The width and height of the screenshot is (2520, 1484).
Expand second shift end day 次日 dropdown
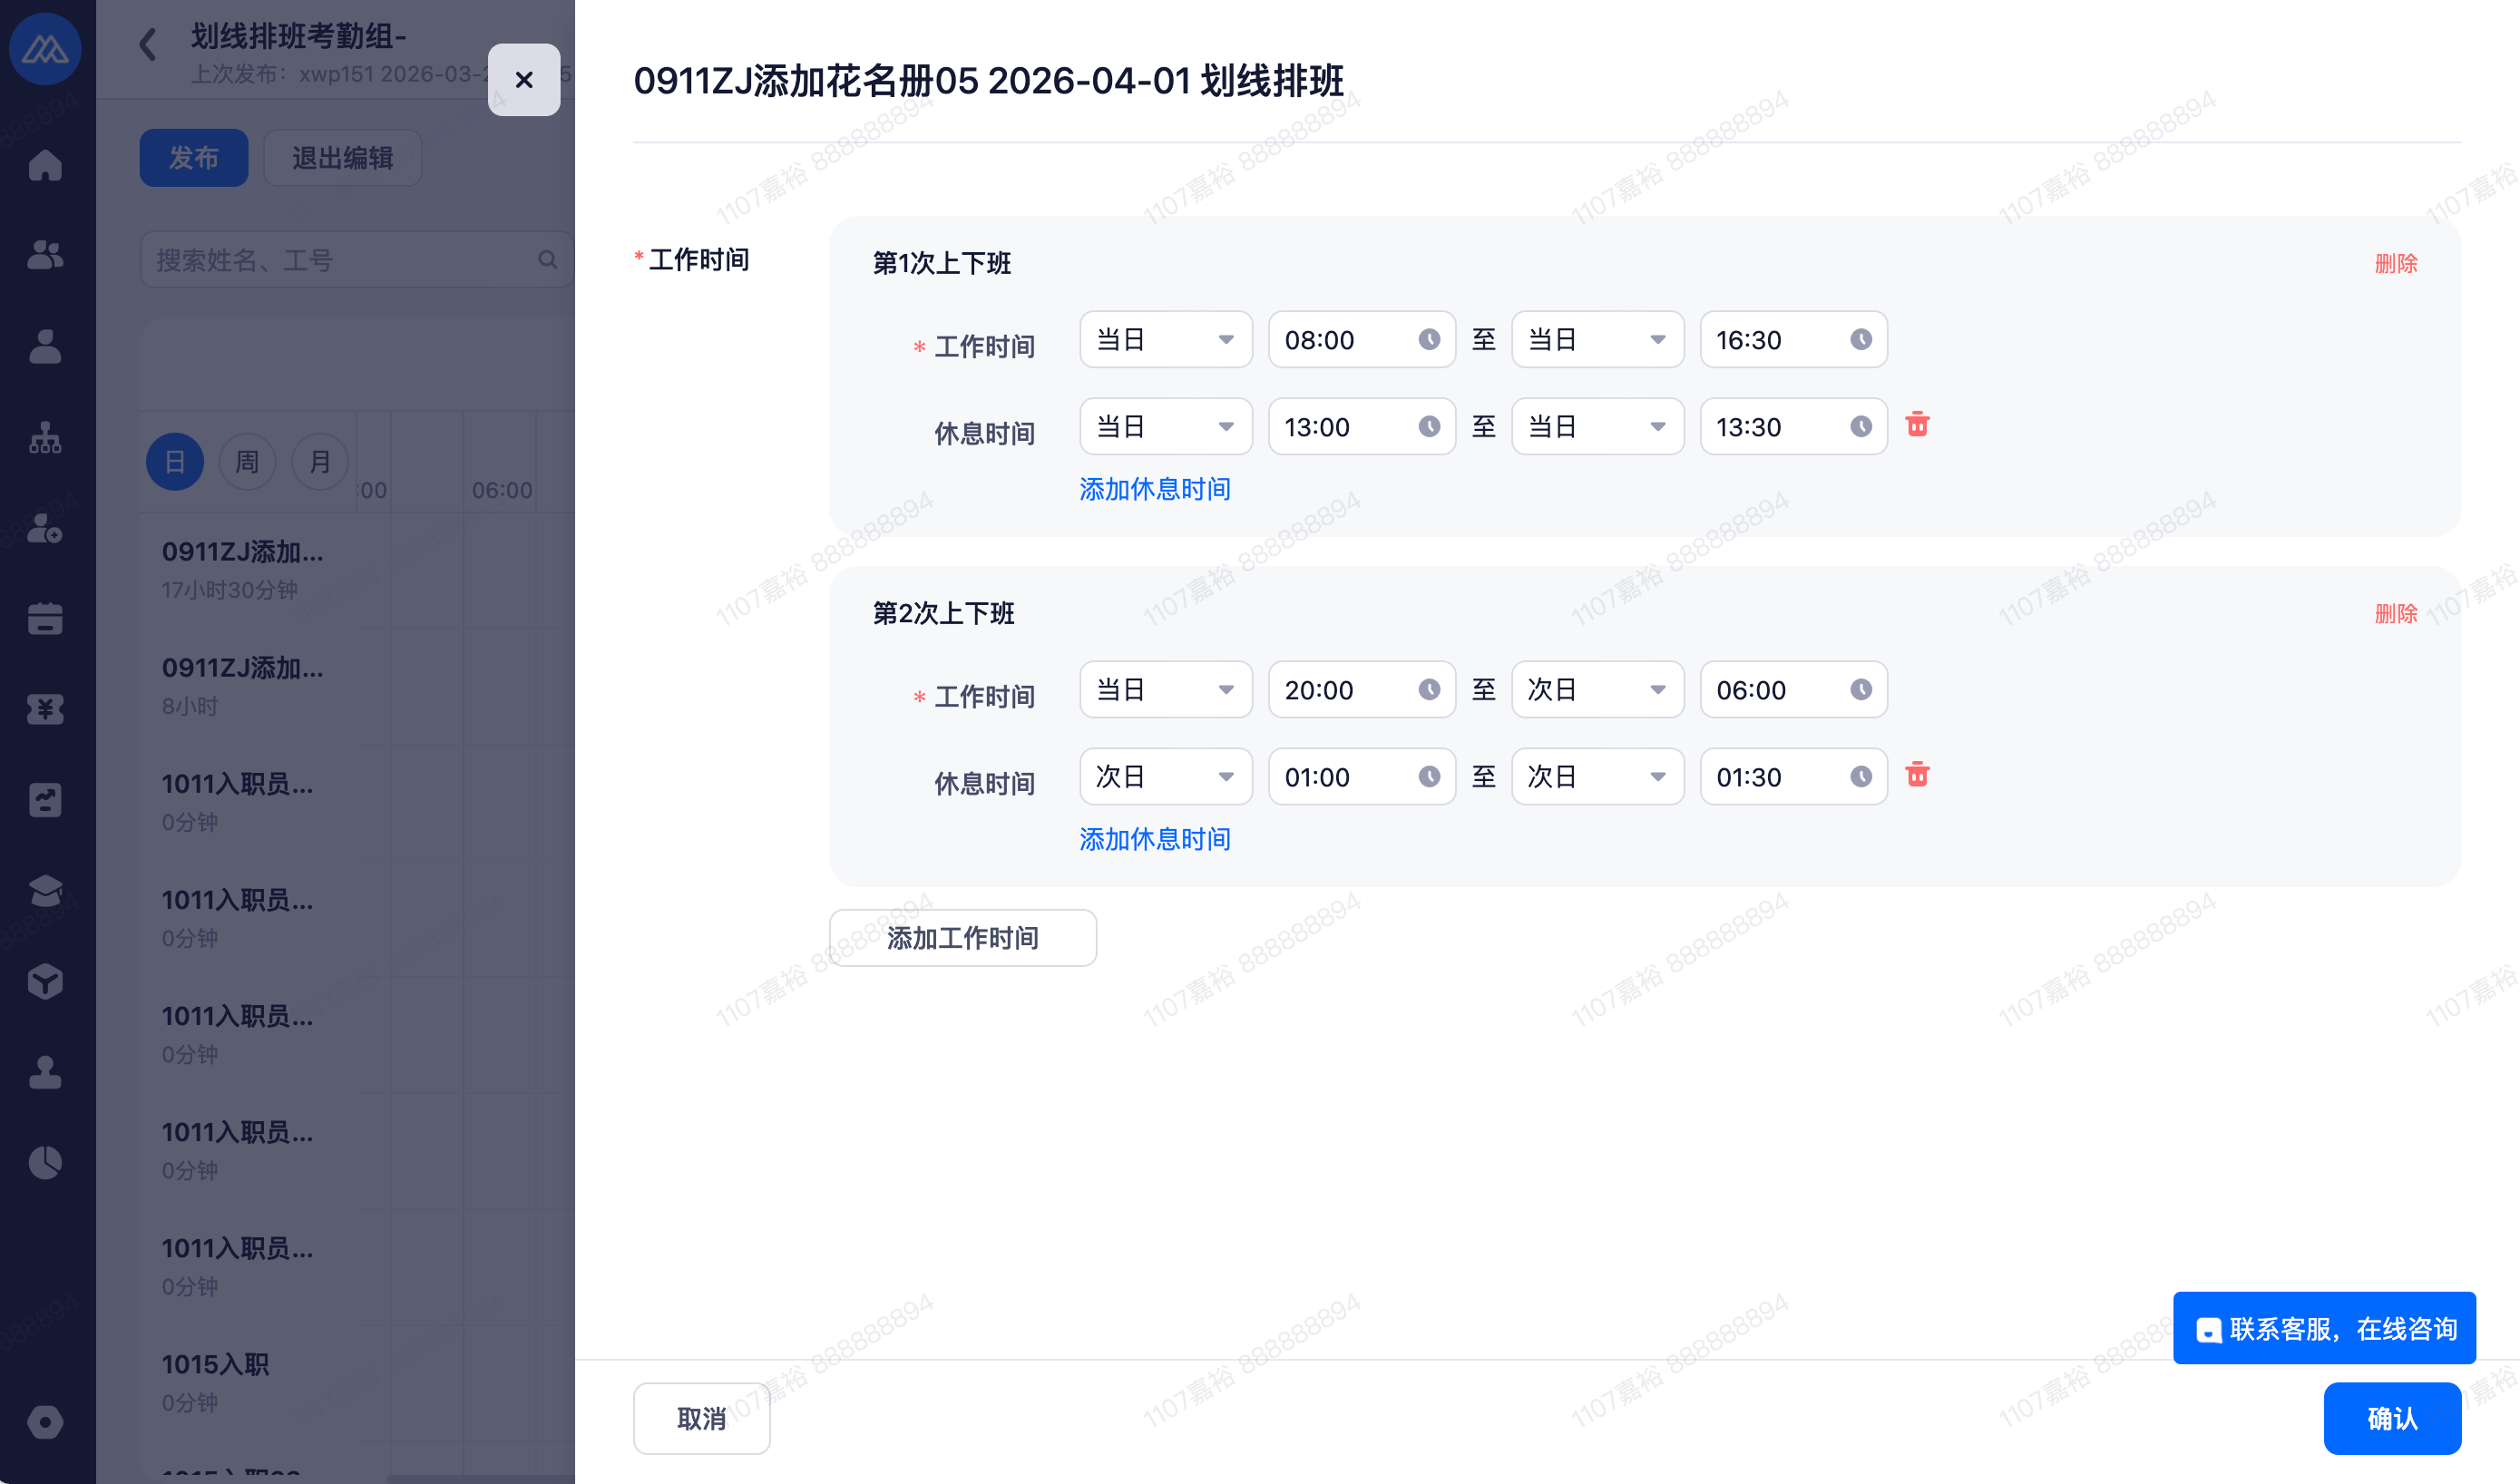click(1597, 690)
